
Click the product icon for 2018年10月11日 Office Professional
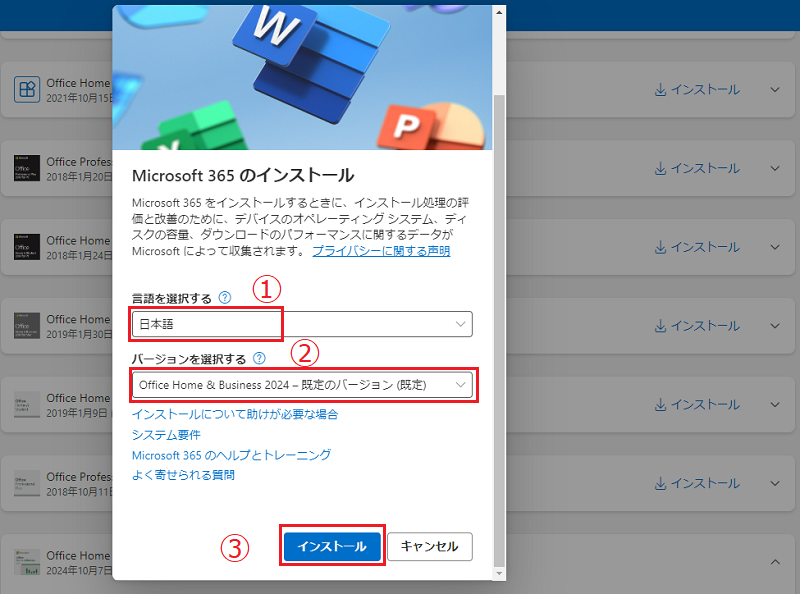[x=27, y=483]
